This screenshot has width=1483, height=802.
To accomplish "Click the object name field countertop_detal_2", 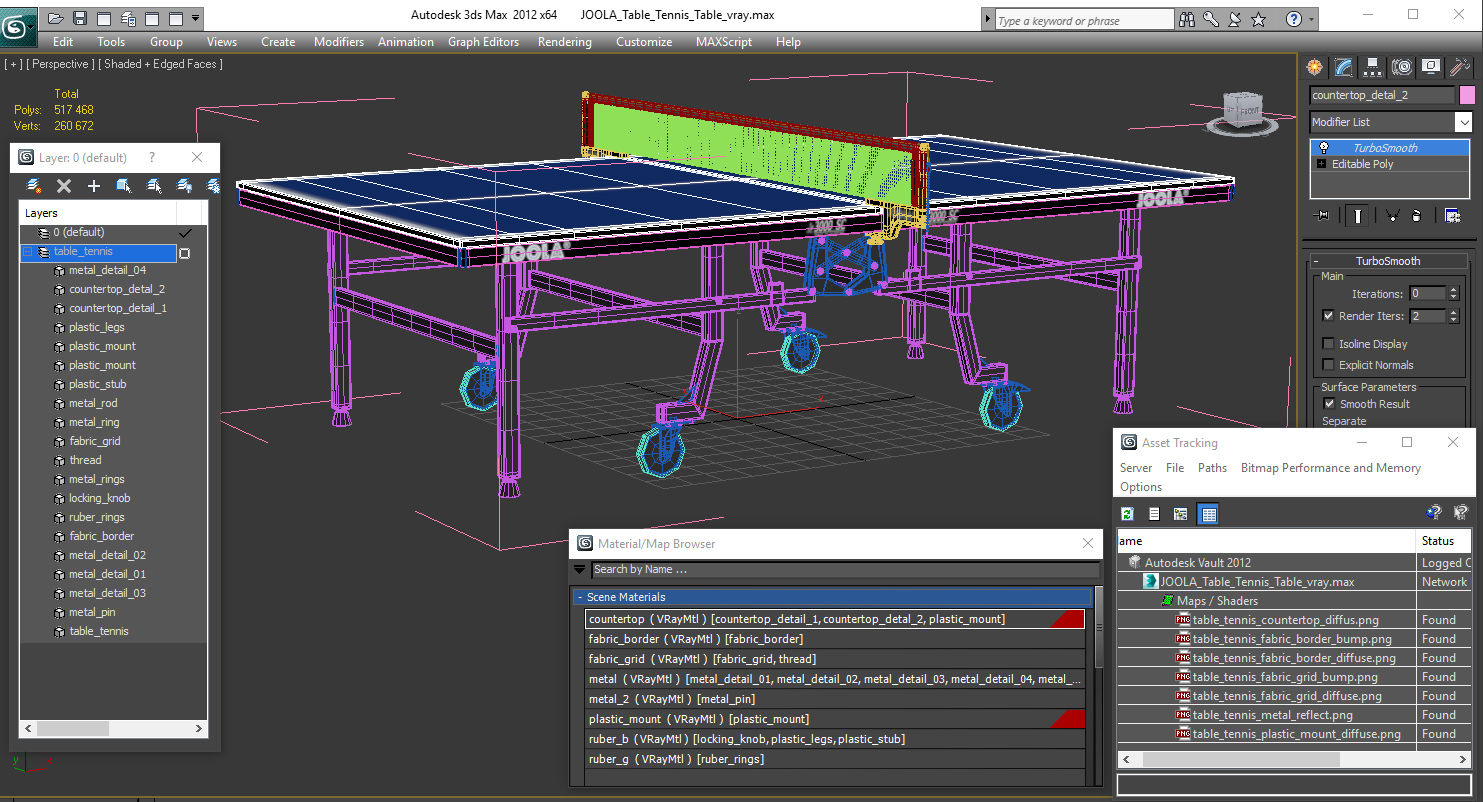I will click(1382, 95).
